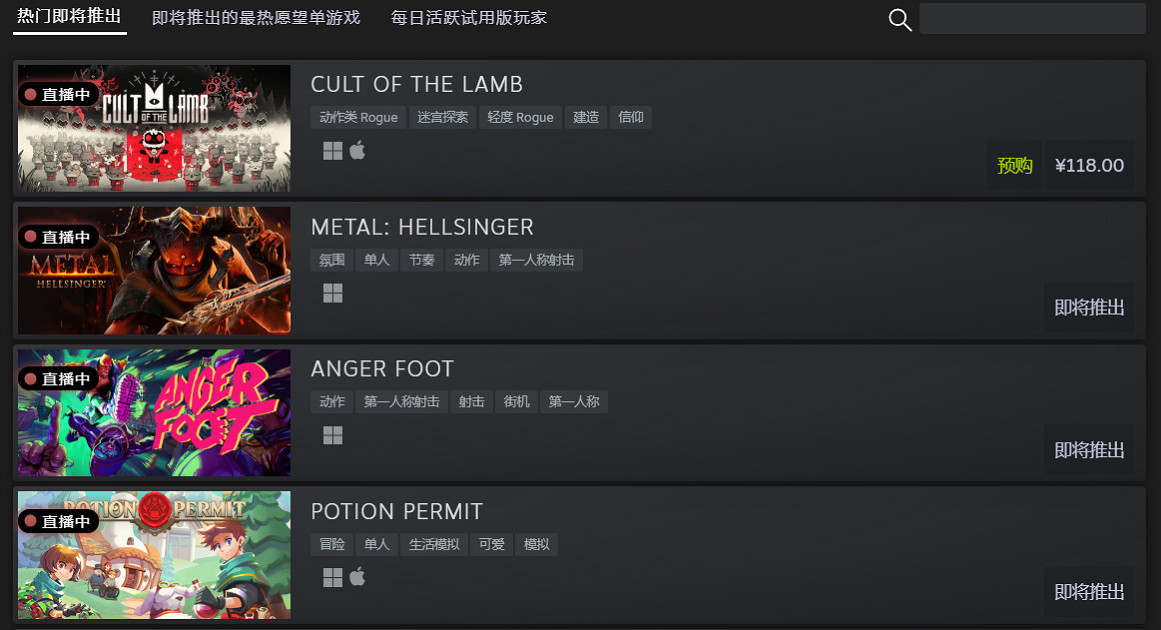This screenshot has height=630, width=1161.
Task: Click the Apple icon under Cult of the Lamb
Action: [358, 151]
